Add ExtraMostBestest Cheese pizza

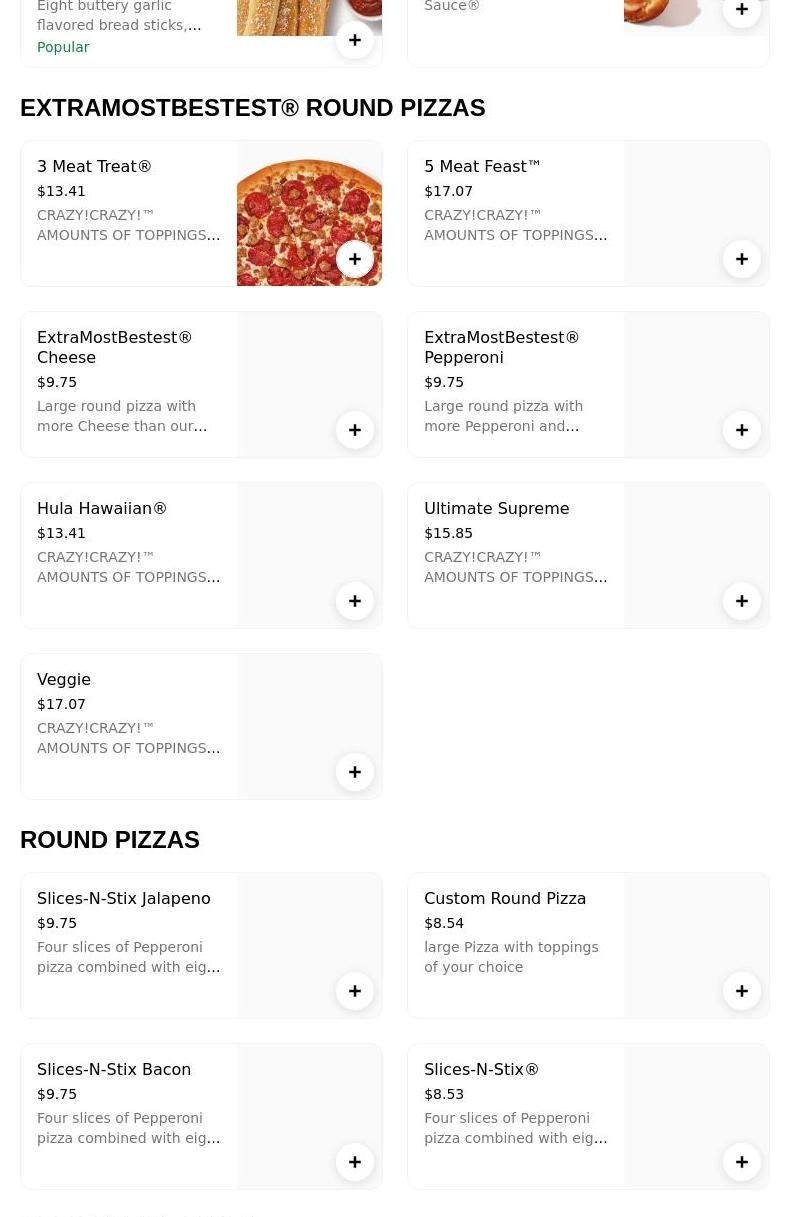pos(355,430)
